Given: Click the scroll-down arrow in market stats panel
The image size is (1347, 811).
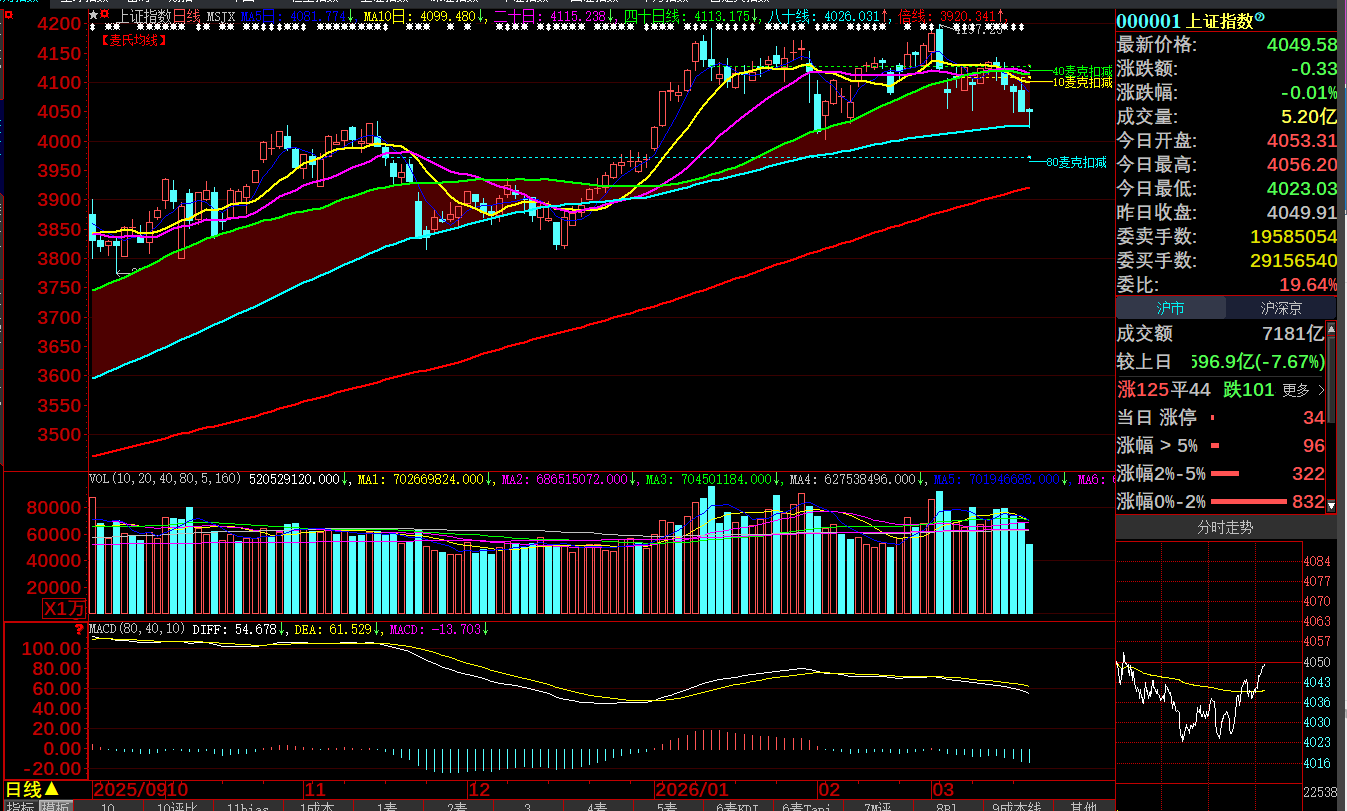Looking at the screenshot, I should [1330, 506].
